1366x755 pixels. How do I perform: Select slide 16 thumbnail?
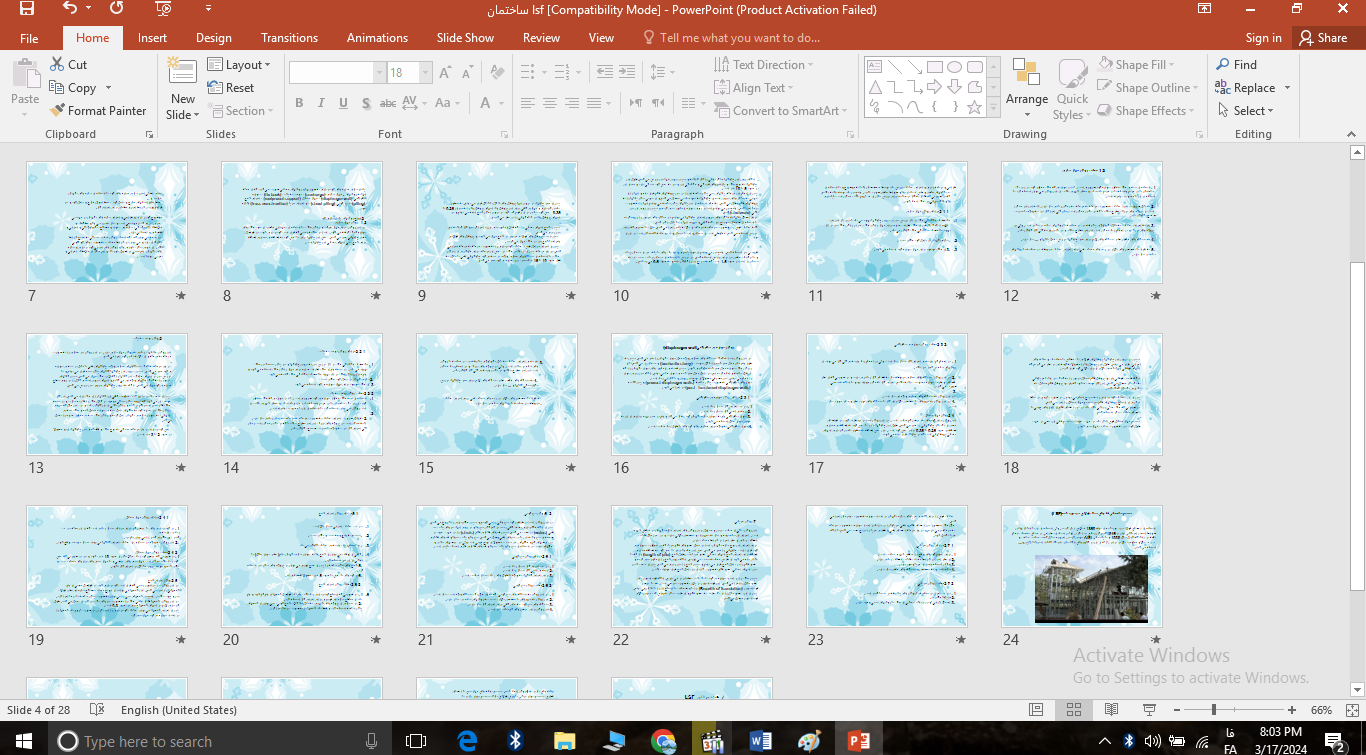(x=692, y=394)
